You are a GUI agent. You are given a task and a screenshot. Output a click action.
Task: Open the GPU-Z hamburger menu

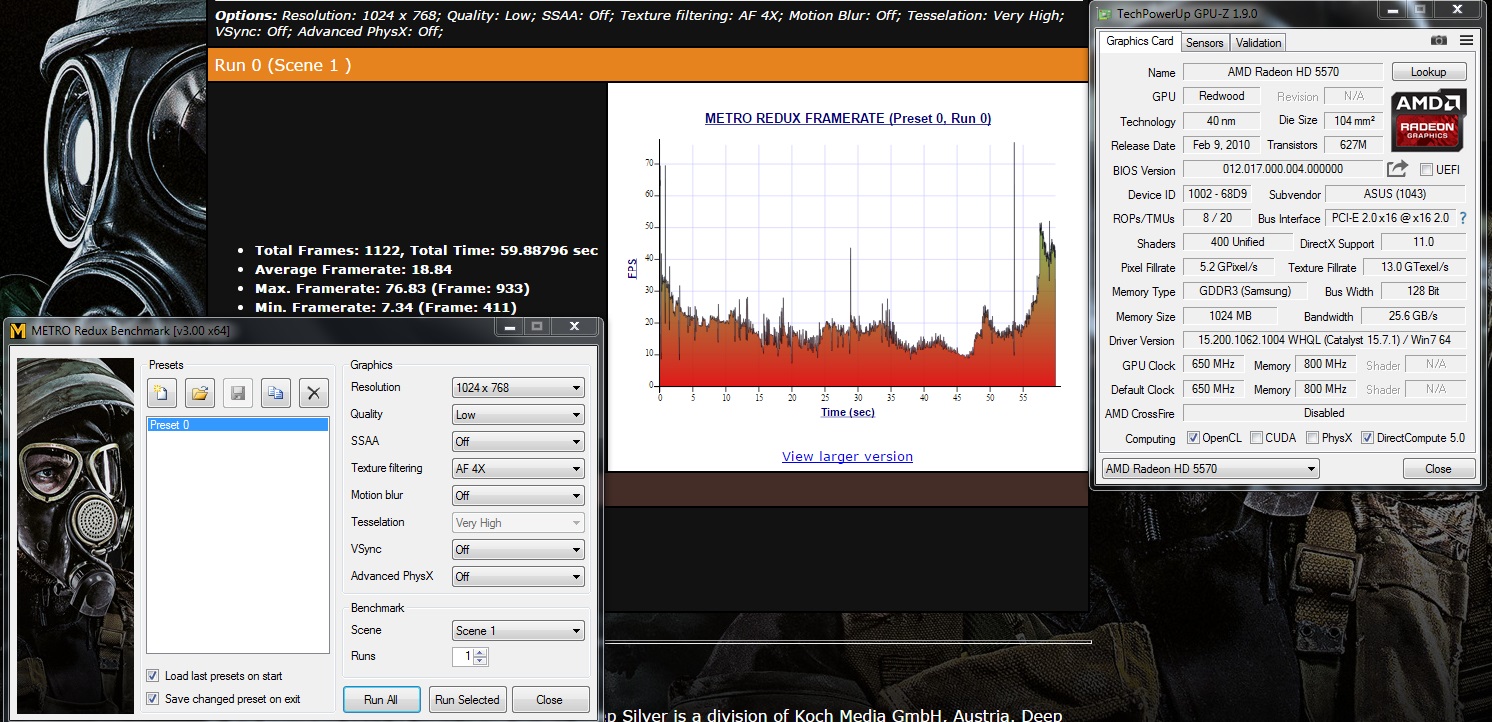click(1467, 41)
